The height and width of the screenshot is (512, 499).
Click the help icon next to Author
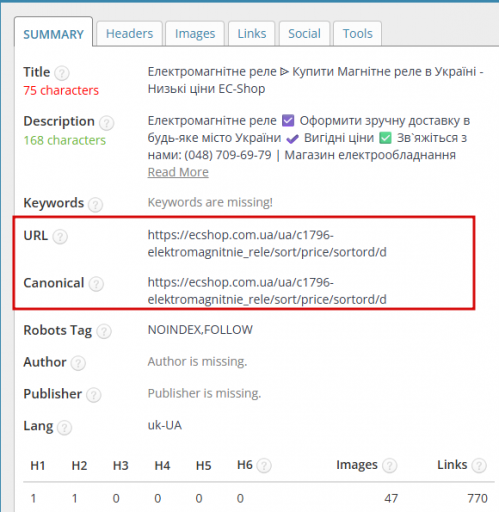78,363
